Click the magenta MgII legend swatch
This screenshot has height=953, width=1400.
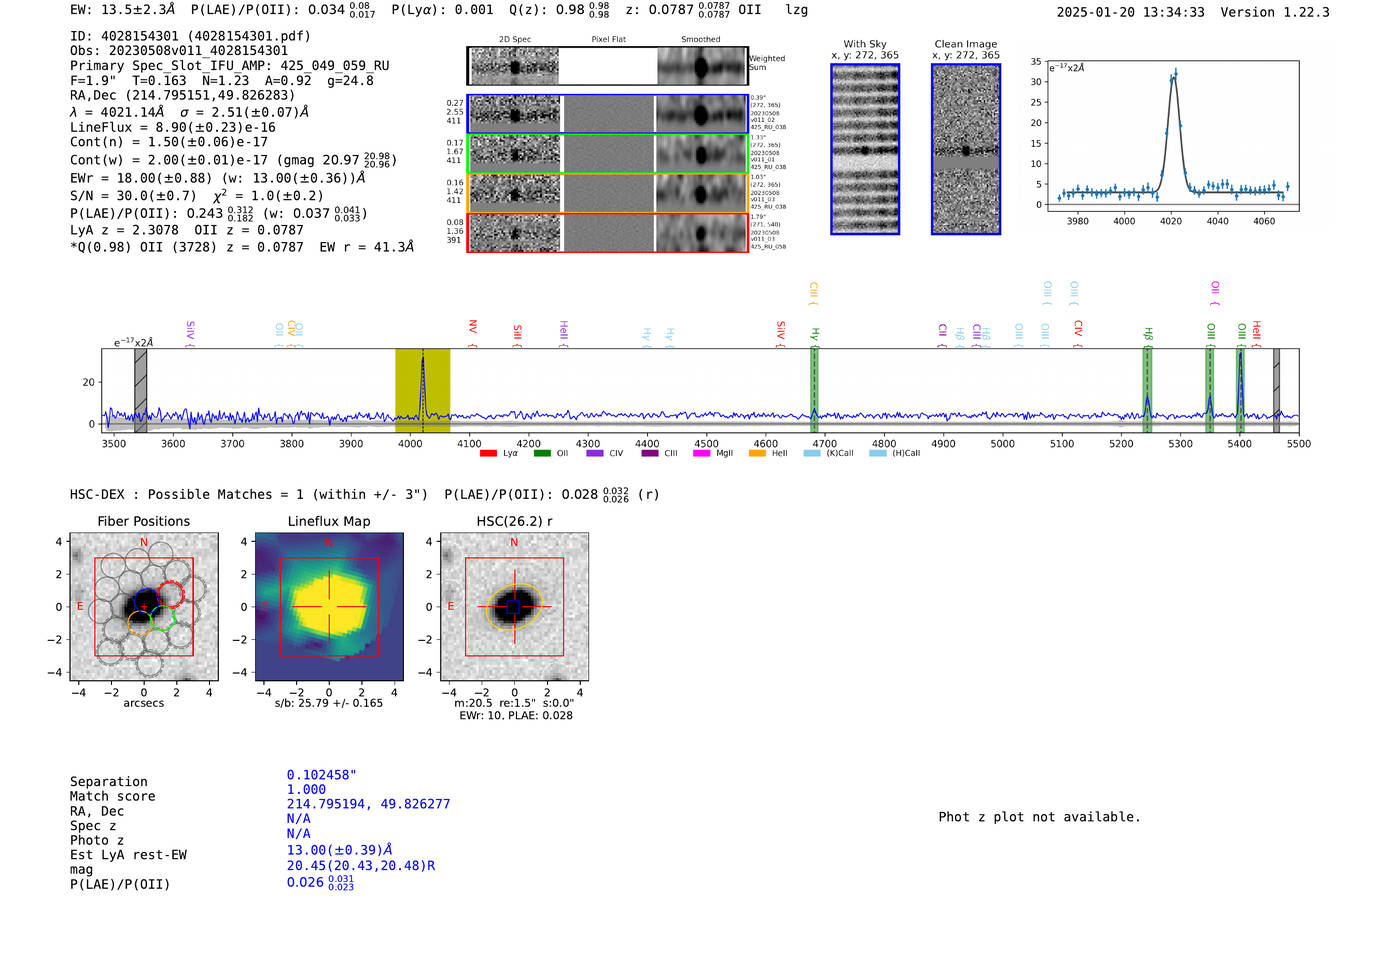pos(701,453)
